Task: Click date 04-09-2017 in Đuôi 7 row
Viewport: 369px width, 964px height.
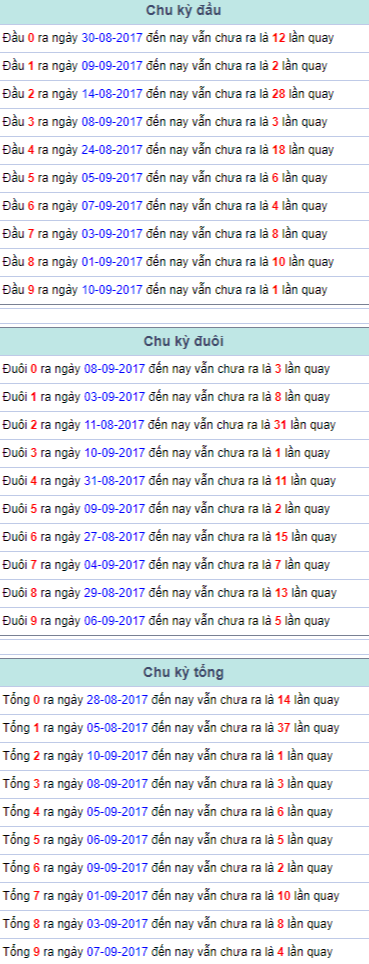Action: pos(114,565)
